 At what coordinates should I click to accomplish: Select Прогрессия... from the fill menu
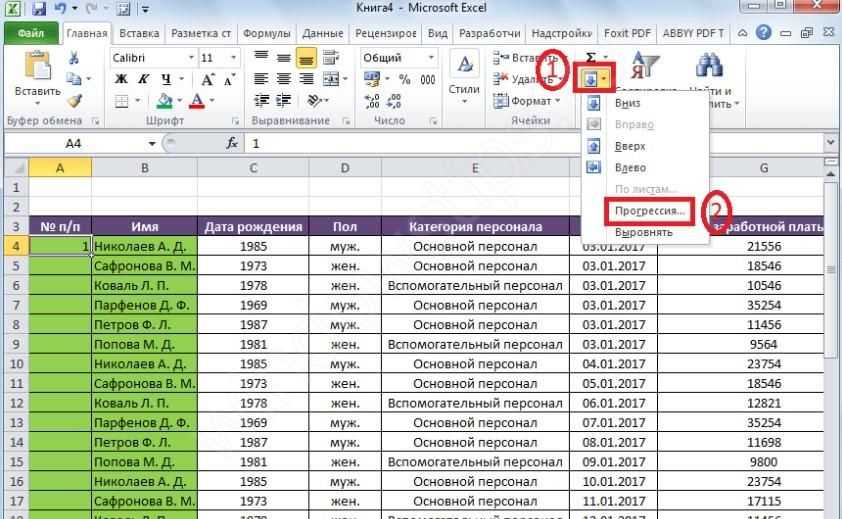pos(649,211)
